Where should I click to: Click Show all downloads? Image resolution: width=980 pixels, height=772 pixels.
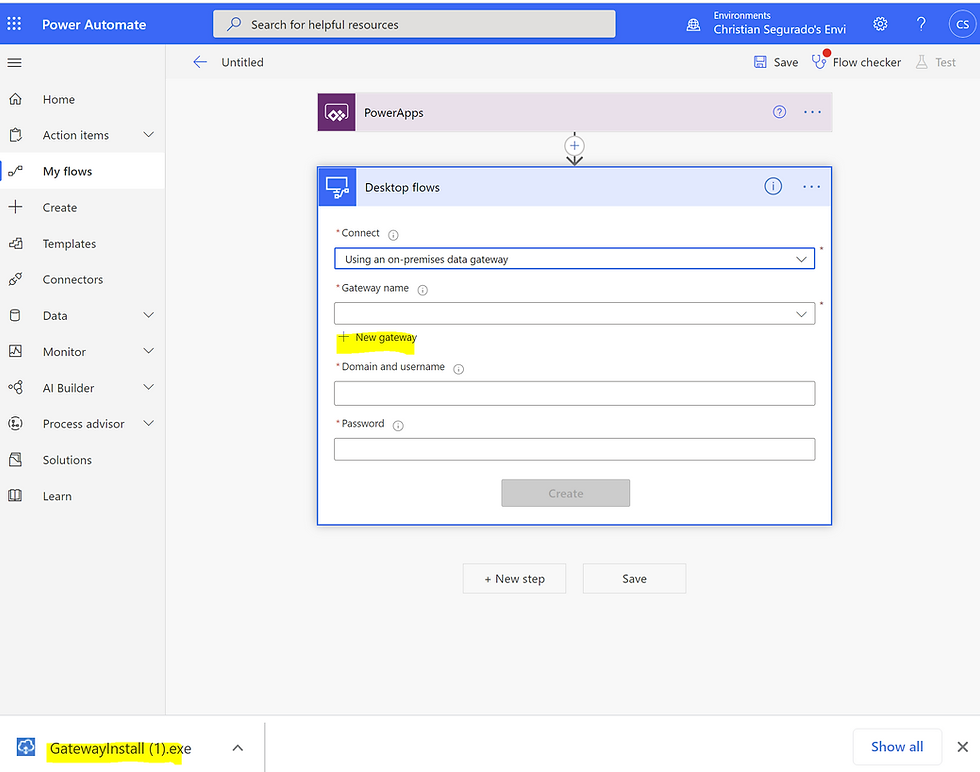(897, 746)
